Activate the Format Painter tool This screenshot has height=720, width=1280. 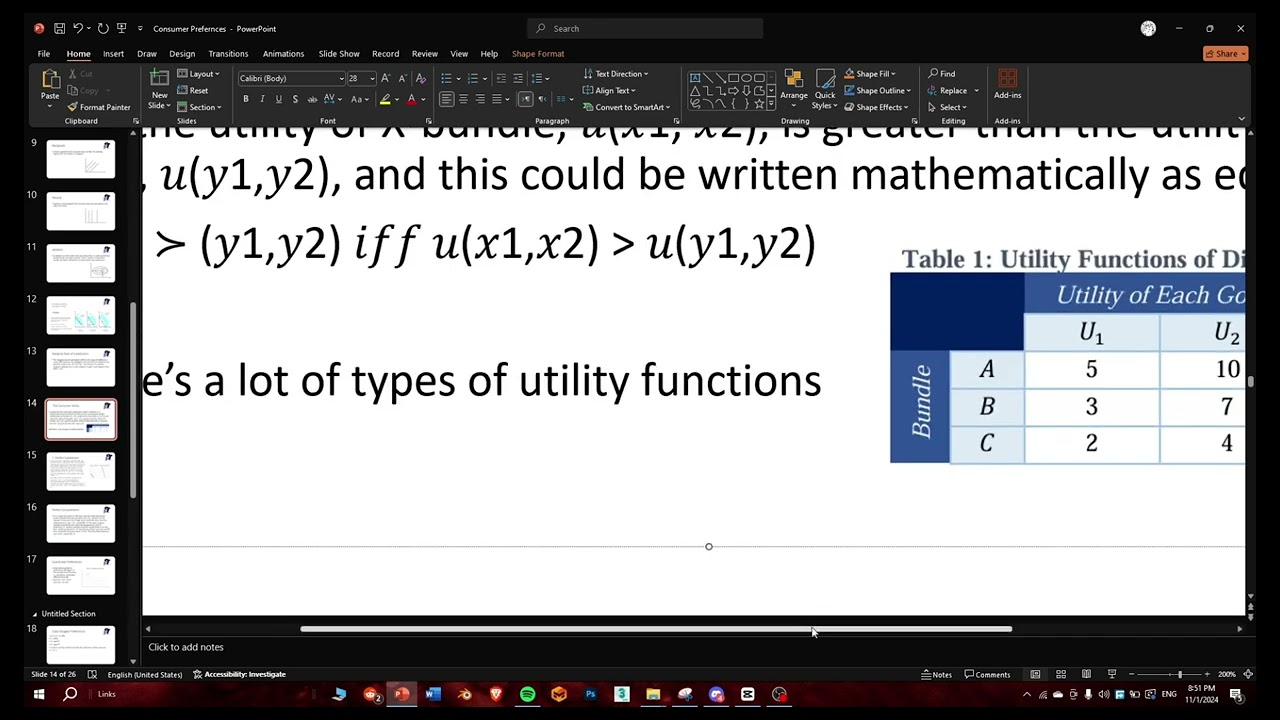[x=98, y=107]
